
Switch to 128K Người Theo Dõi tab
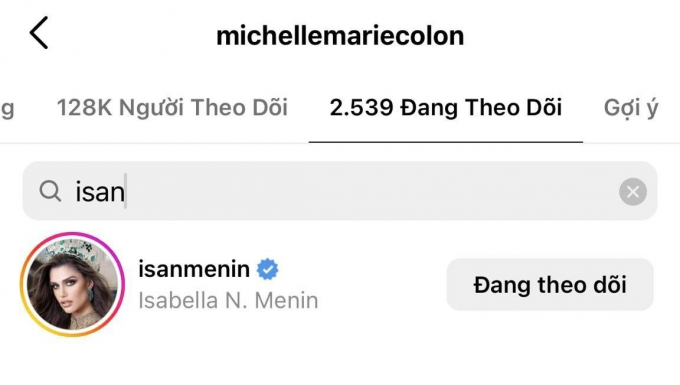click(x=172, y=108)
